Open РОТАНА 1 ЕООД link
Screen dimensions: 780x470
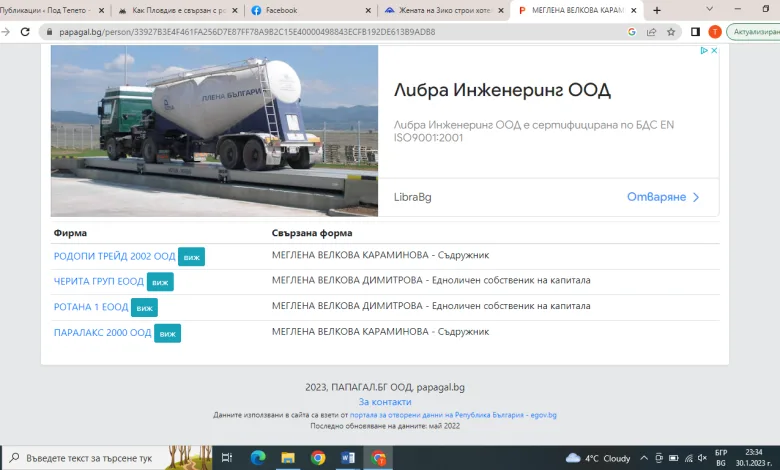[x=91, y=307]
